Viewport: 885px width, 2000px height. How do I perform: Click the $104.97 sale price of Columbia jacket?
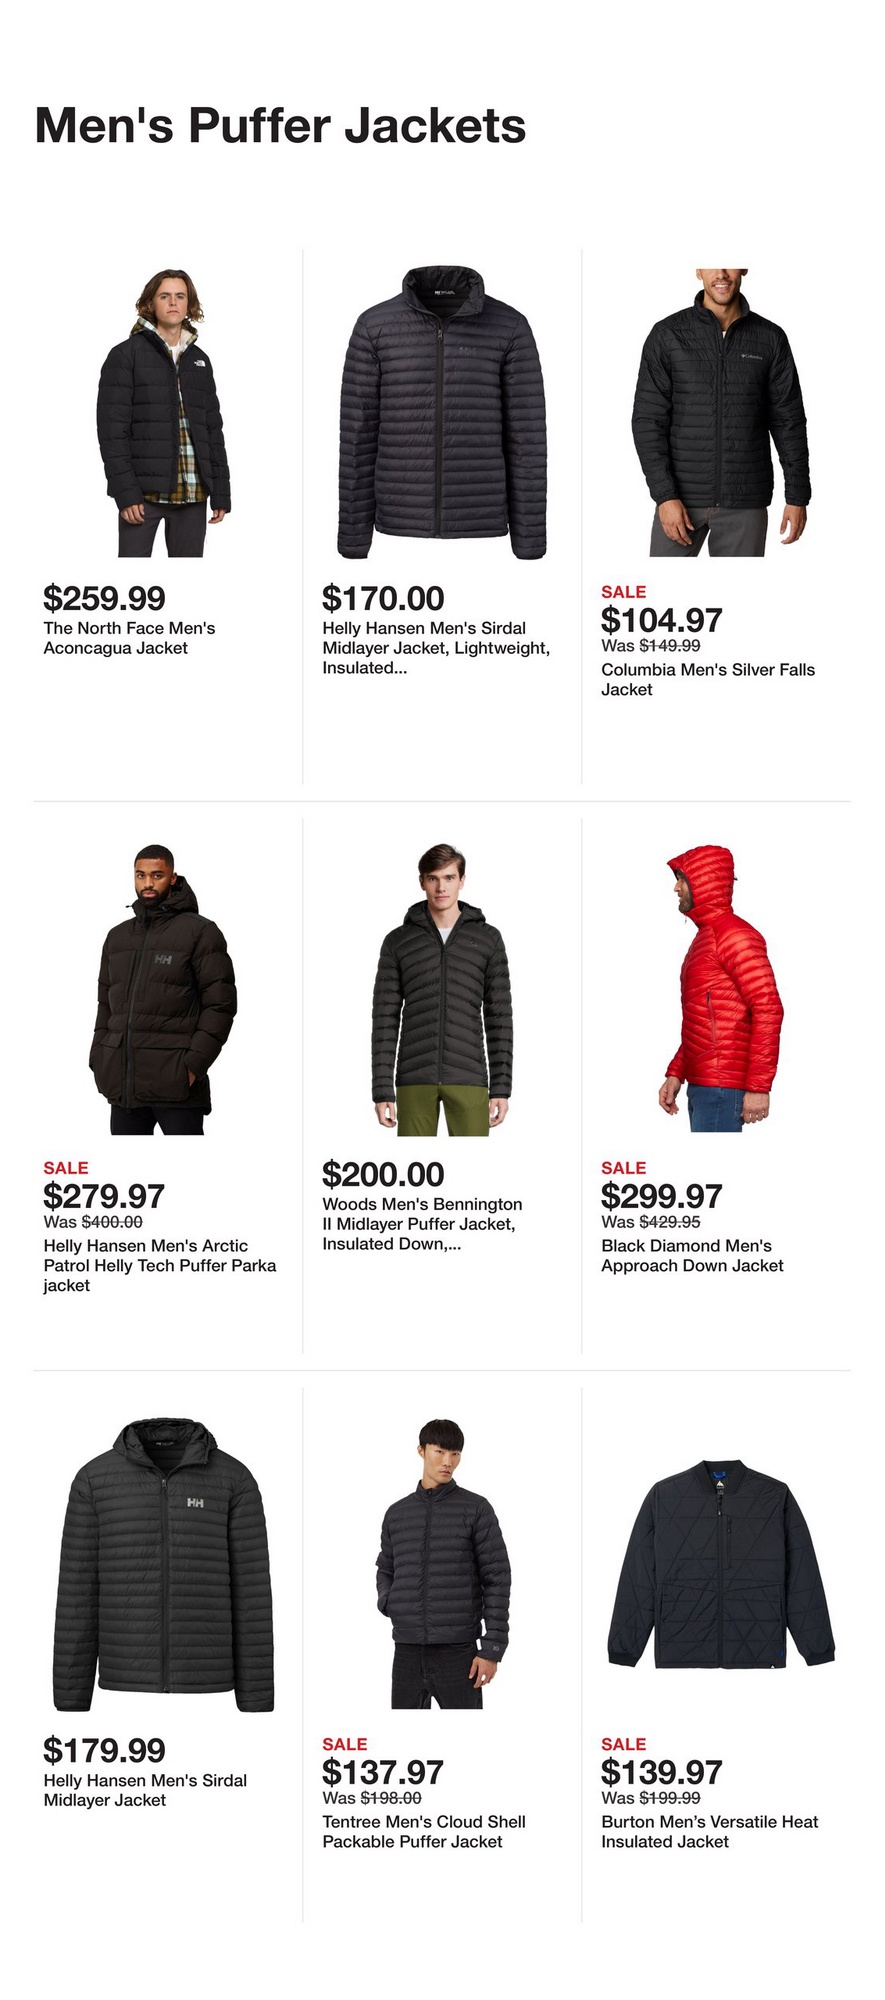(661, 620)
